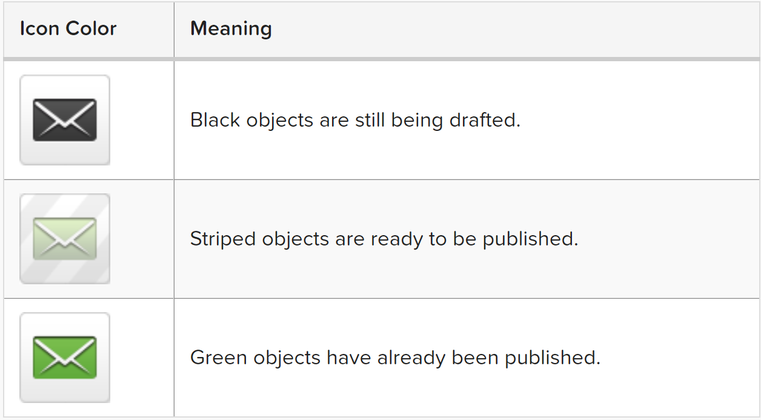The width and height of the screenshot is (761, 420).
Task: Click the word 'drafted' in first description
Action: point(482,120)
